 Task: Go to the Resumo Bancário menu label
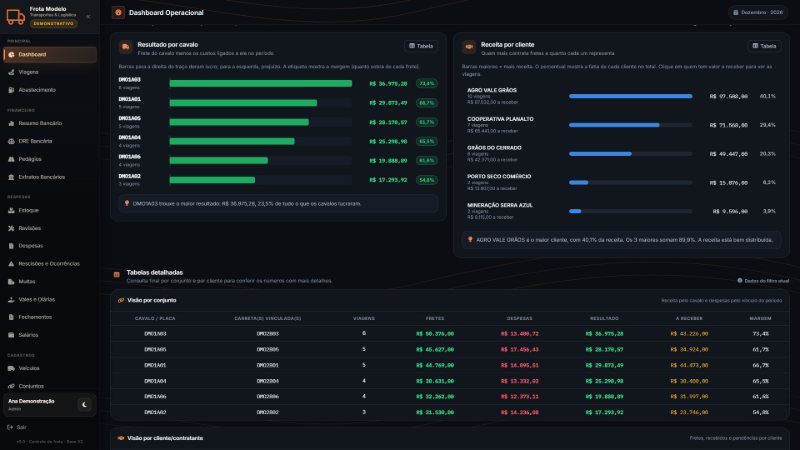pyautogui.click(x=40, y=123)
